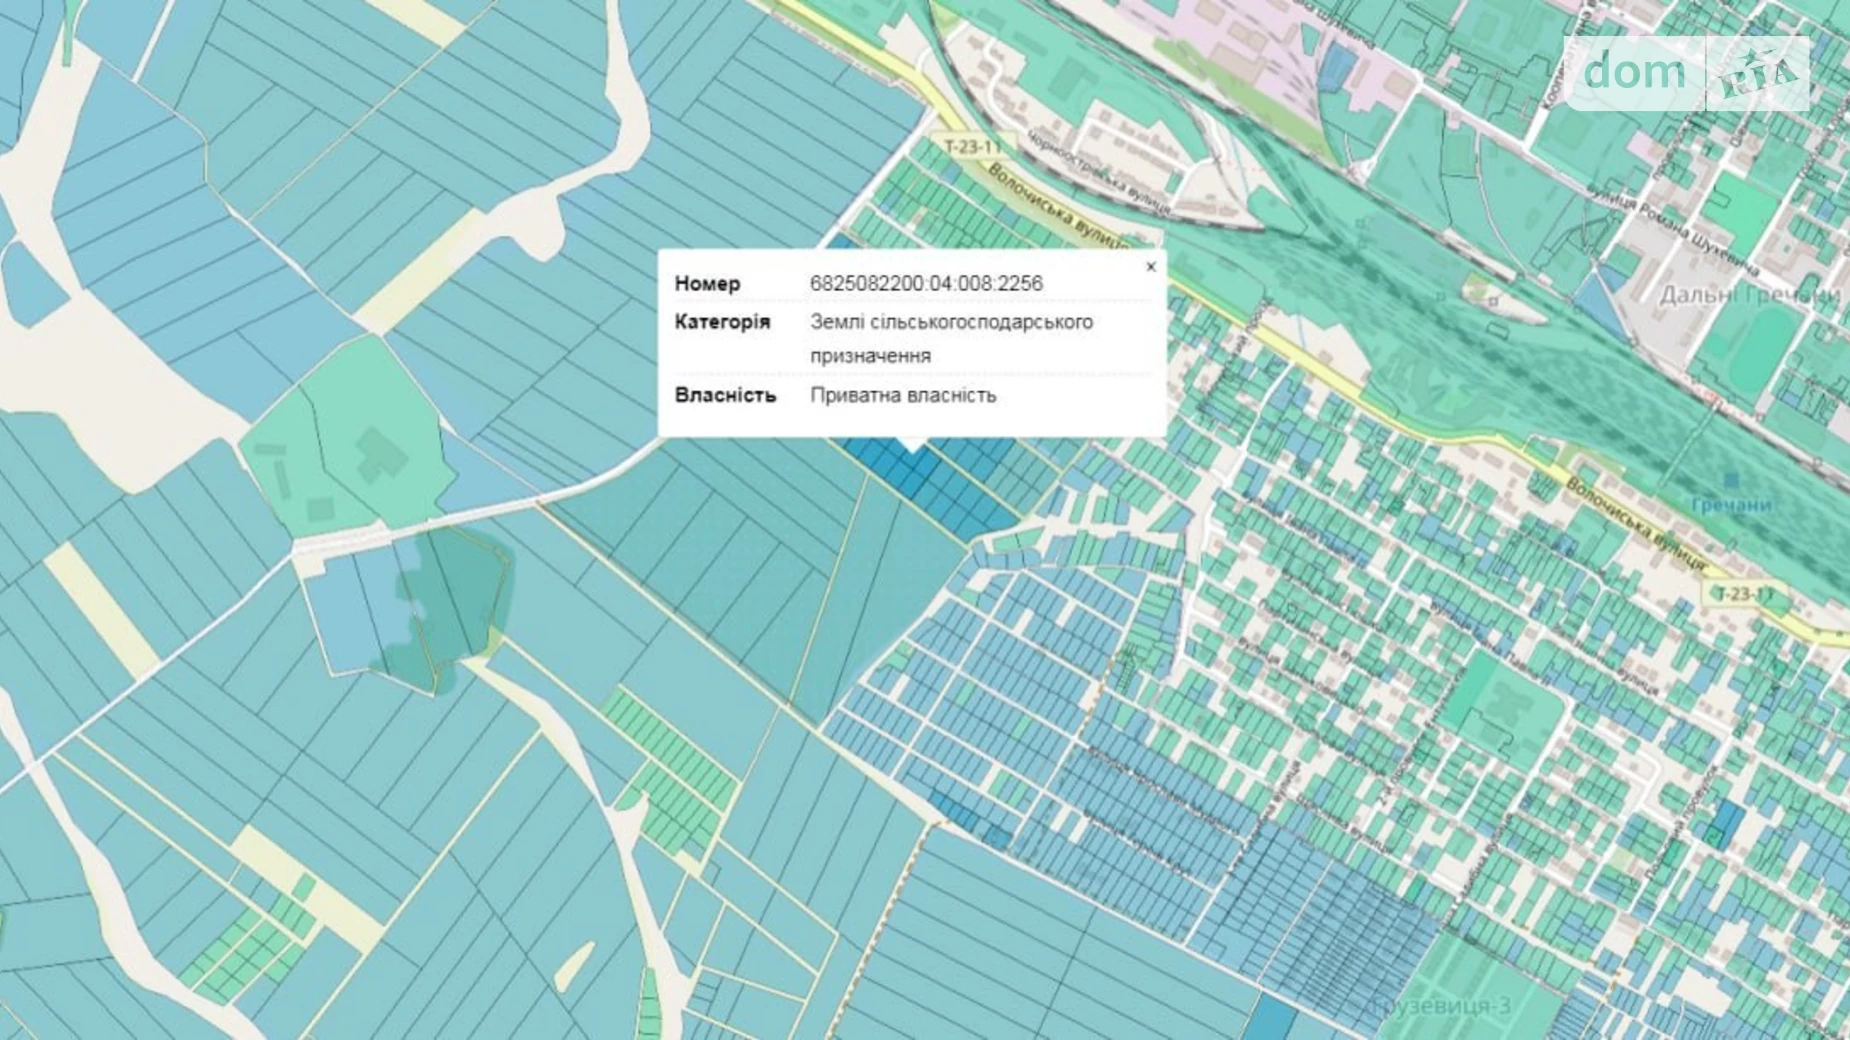The image size is (1850, 1040).
Task: Click the Категорія field label
Action: point(722,322)
